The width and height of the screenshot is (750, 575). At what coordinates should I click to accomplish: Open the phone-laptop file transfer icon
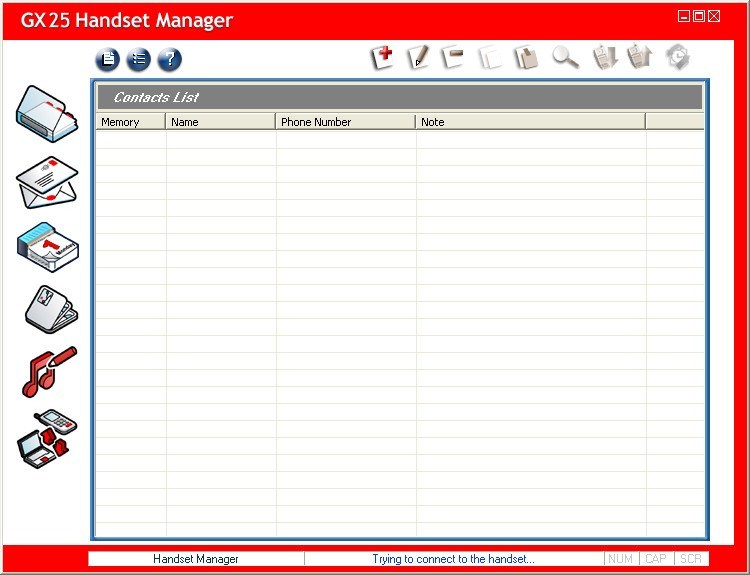[47, 438]
